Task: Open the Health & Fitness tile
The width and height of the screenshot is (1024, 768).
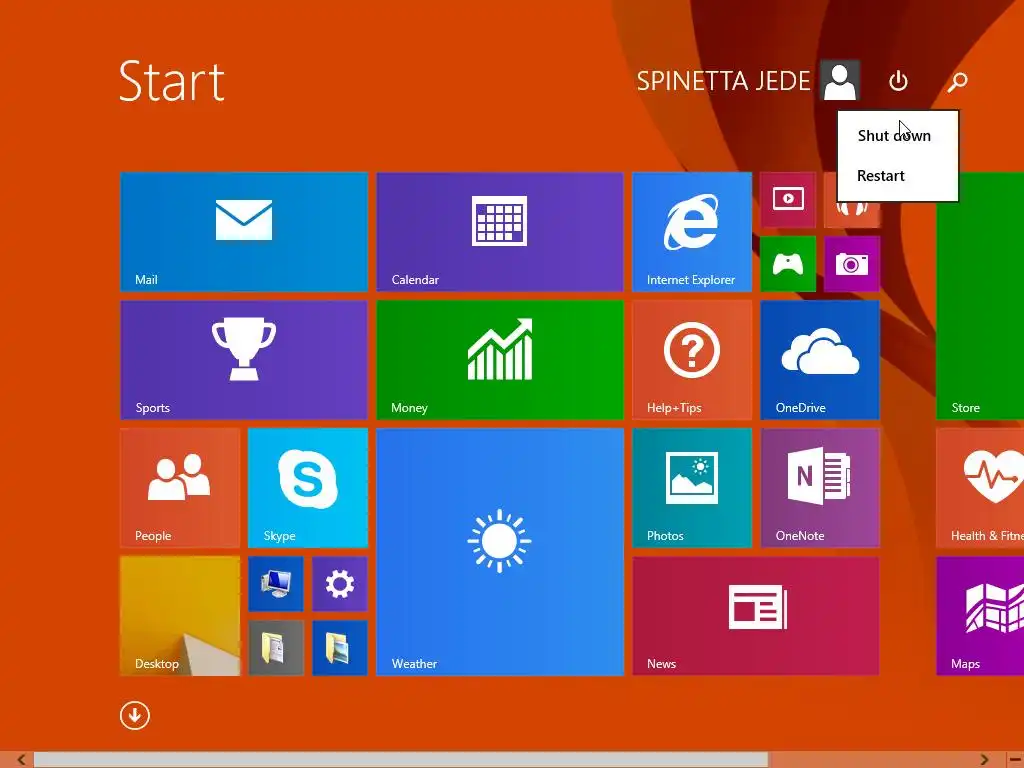Action: pyautogui.click(x=980, y=488)
